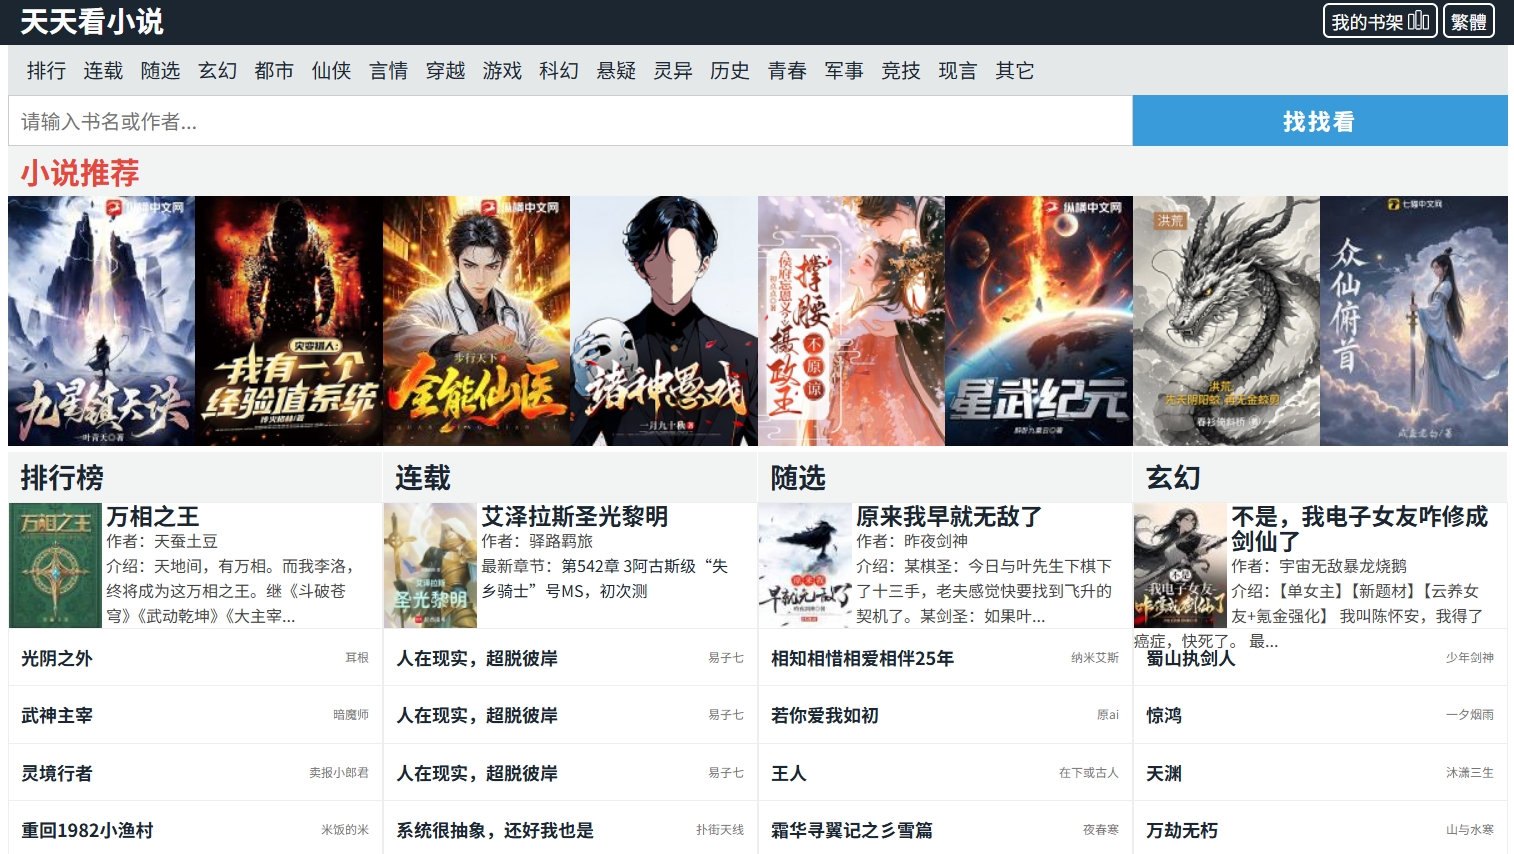Viewport: 1514px width, 854px height.
Task: Click 小说推荐 section heading
Action: [80, 172]
